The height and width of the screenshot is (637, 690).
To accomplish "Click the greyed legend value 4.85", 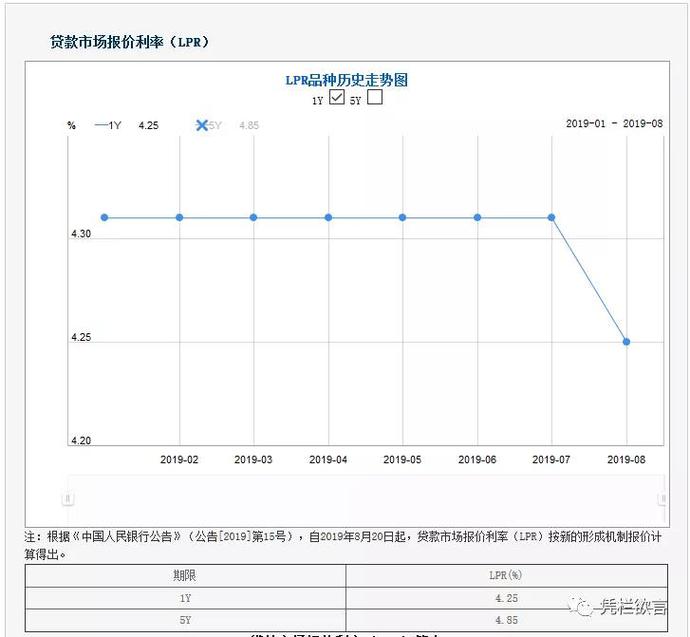I will coord(249,126).
